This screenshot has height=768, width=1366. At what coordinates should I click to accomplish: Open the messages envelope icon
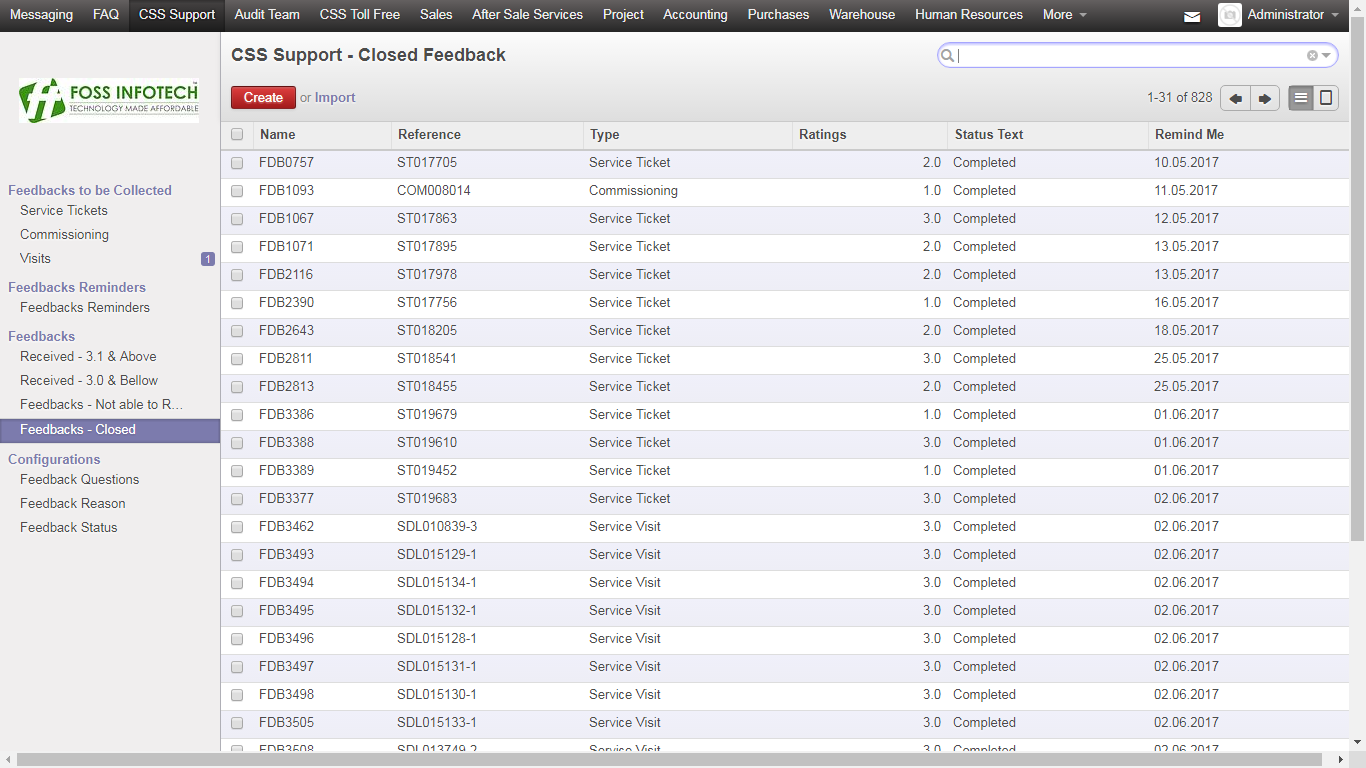point(1192,16)
